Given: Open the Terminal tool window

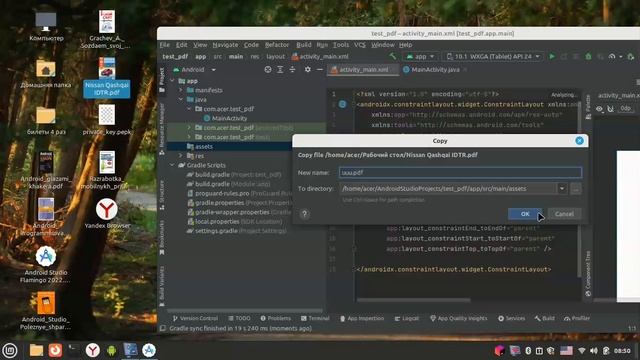Looking at the screenshot, I should [315, 318].
